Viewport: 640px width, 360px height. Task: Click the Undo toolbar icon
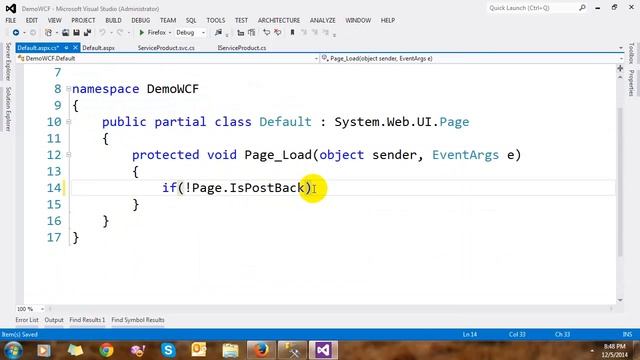tap(102, 32)
